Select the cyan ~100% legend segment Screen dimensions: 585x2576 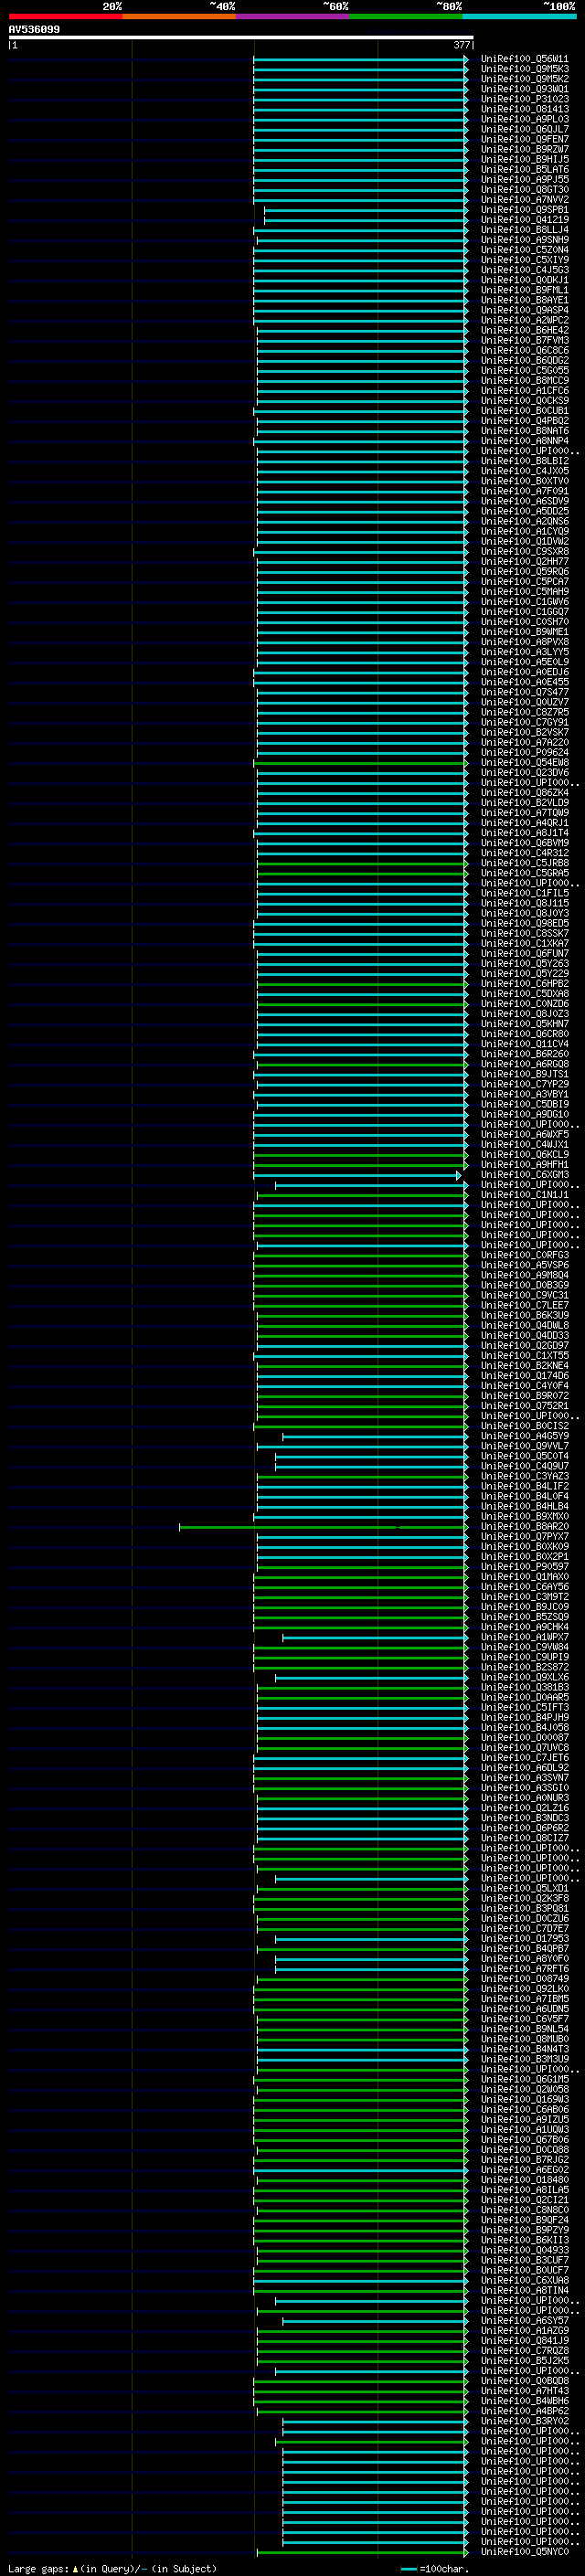tap(520, 16)
